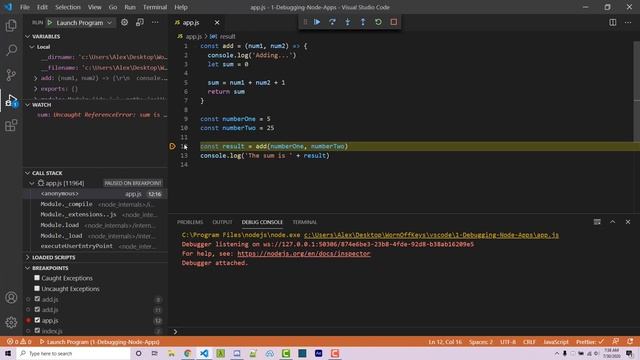Viewport: 640px width, 360px height.
Task: Change language mode JavaScript in status bar
Action: coord(556,342)
